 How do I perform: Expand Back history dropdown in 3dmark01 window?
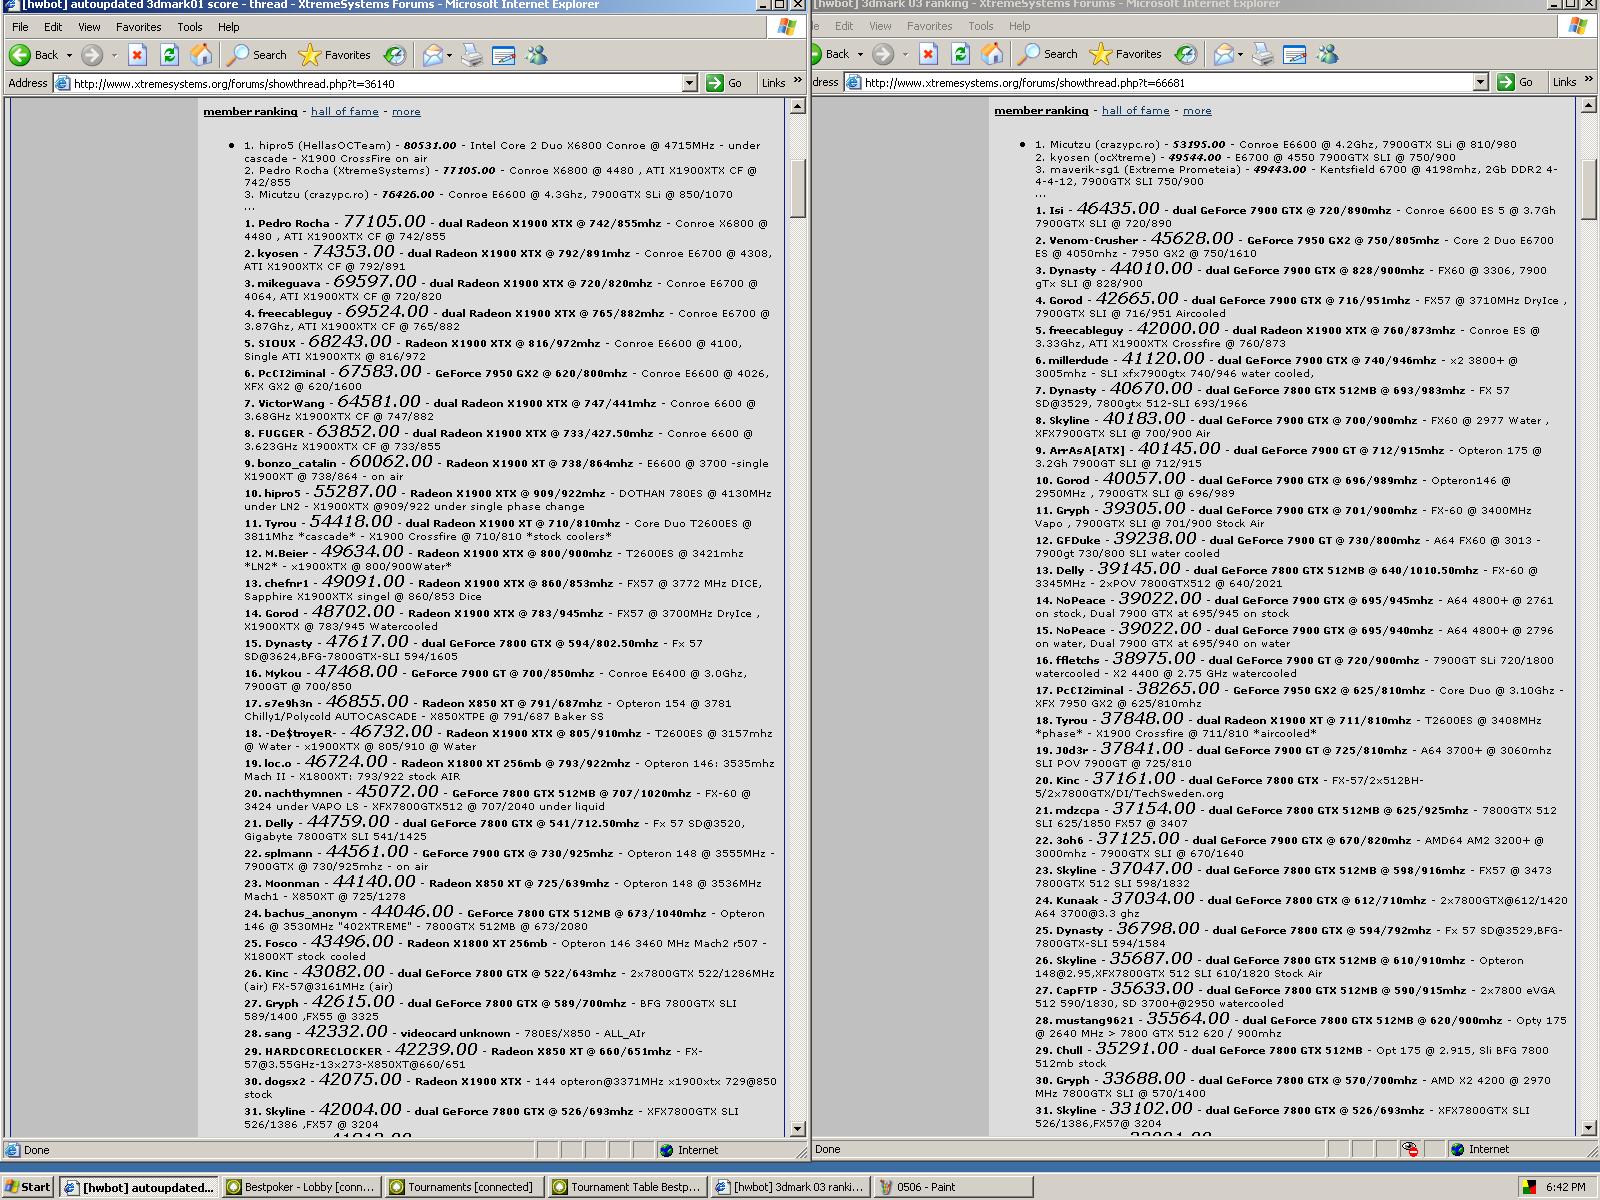click(69, 55)
